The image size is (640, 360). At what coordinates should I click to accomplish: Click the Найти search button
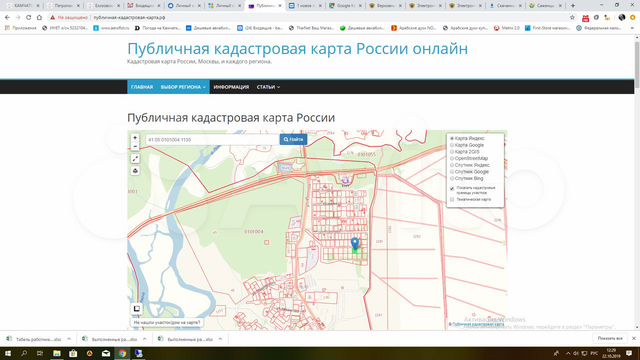point(293,139)
